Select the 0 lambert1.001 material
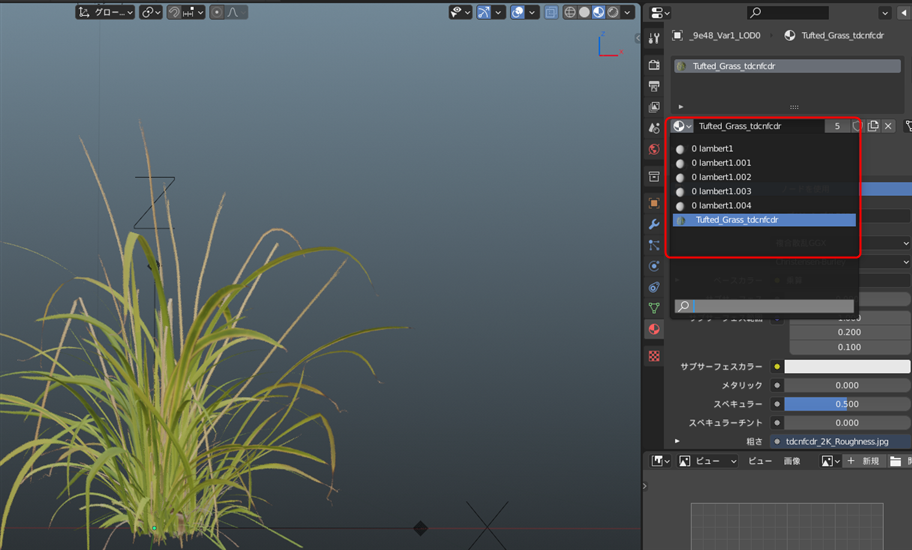This screenshot has width=912, height=550. pos(764,163)
